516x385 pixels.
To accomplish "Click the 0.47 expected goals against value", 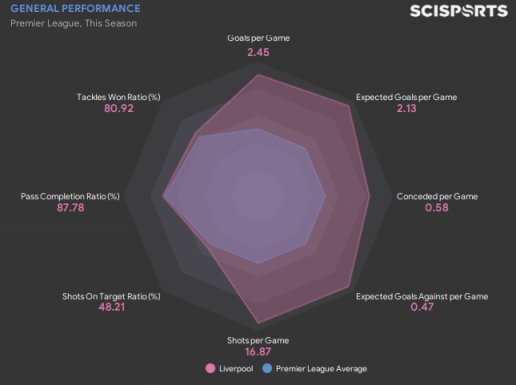I will [x=422, y=307].
